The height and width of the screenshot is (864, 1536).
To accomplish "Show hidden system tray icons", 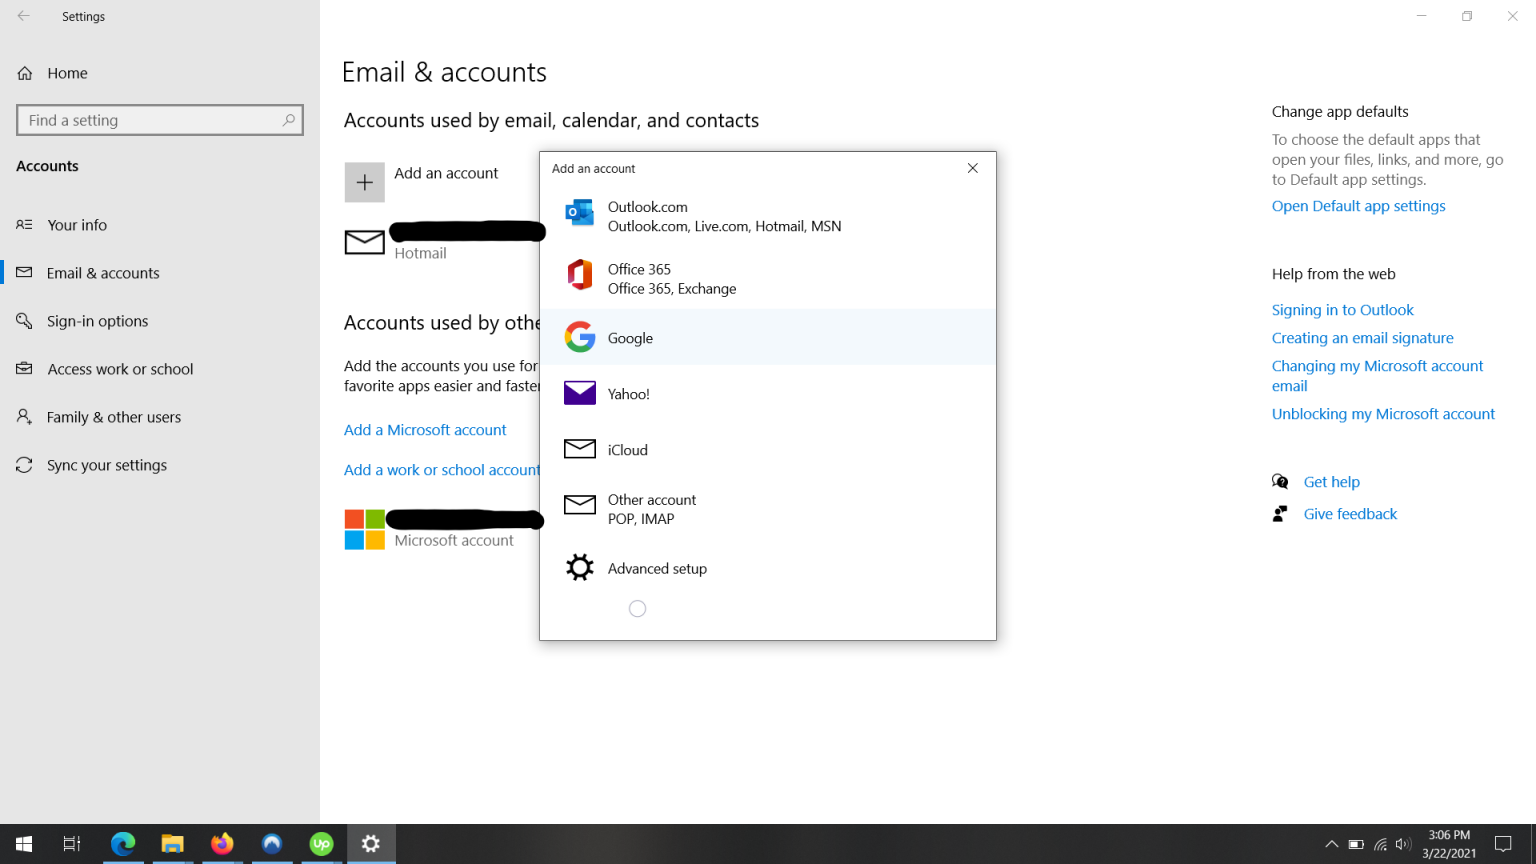I will pos(1331,844).
